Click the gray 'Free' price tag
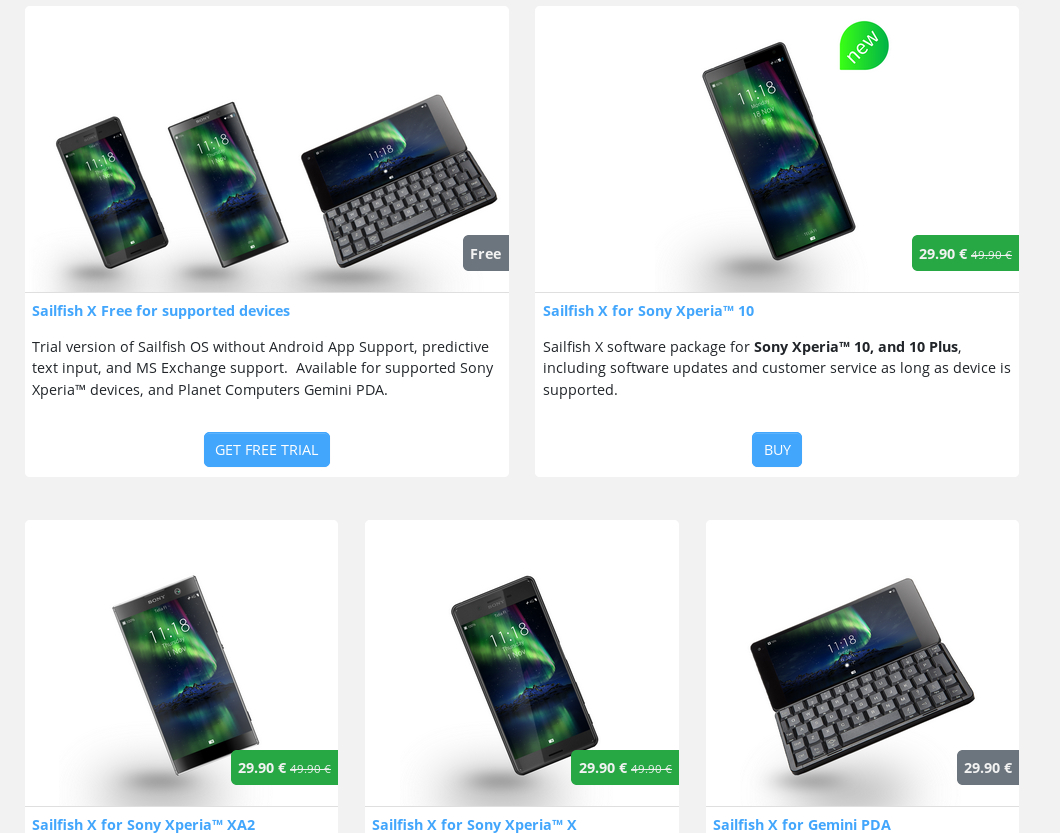 [486, 254]
